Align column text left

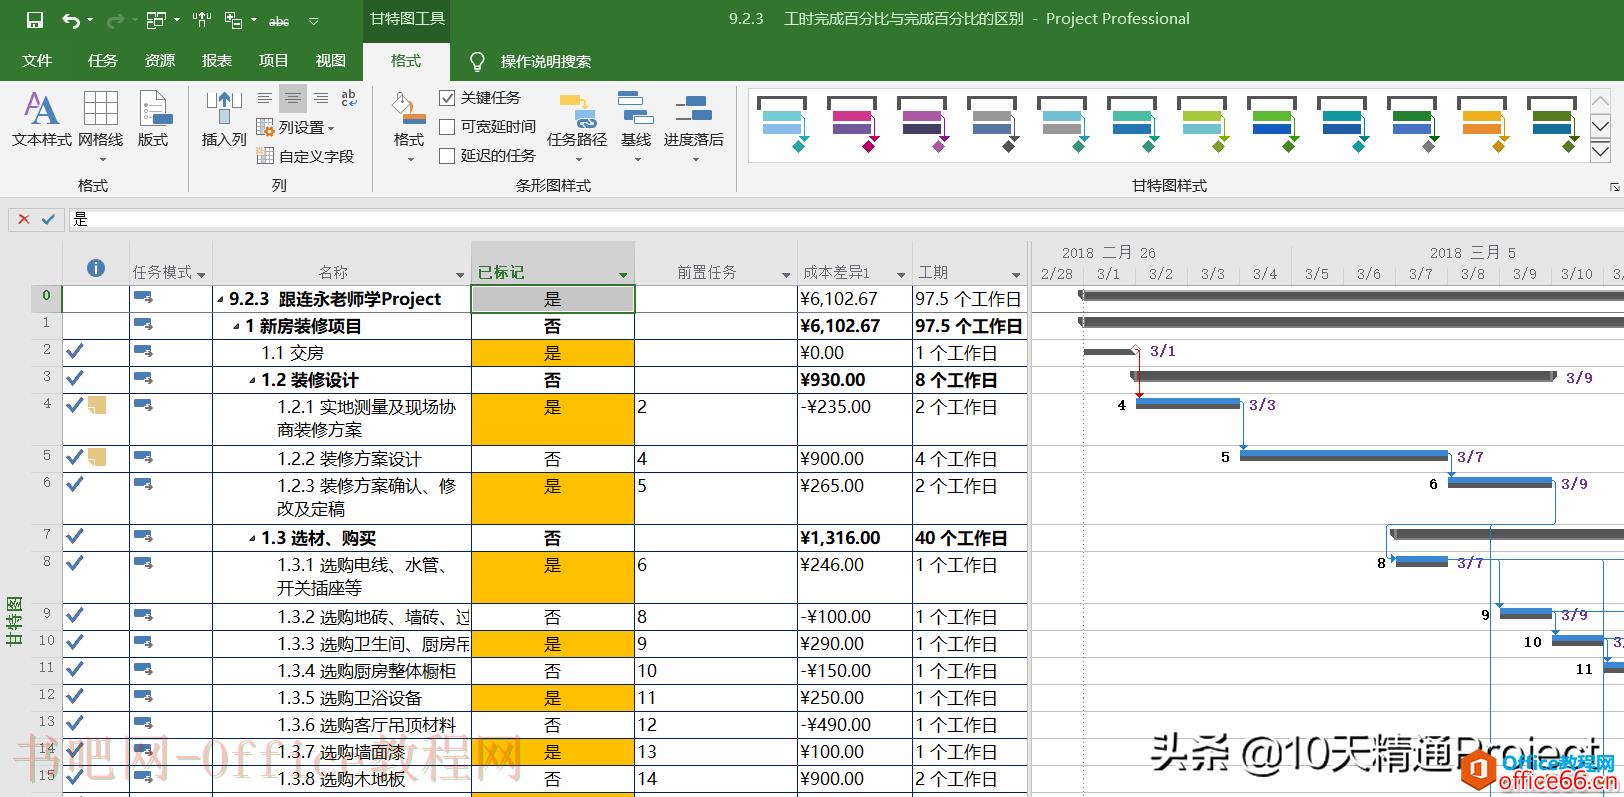[264, 98]
